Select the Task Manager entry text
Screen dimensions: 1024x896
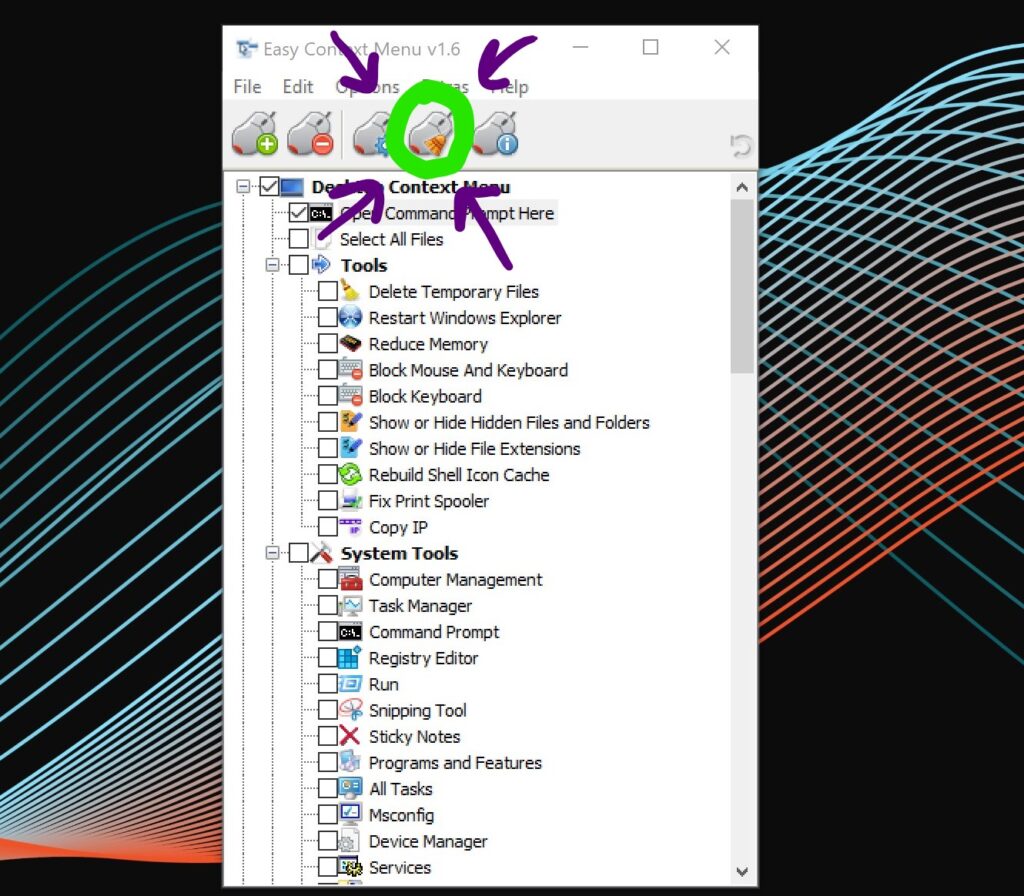click(420, 605)
